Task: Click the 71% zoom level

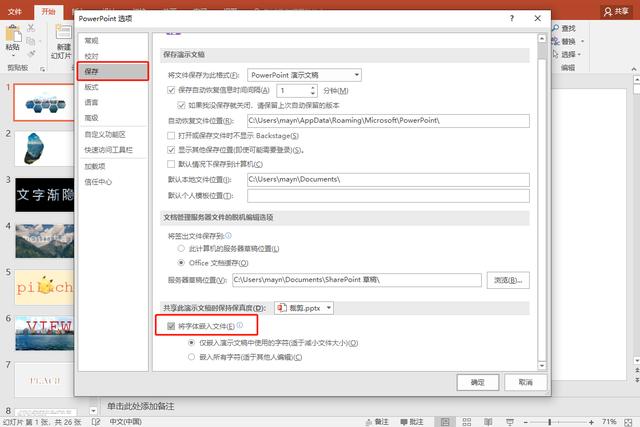Action: tap(609, 422)
